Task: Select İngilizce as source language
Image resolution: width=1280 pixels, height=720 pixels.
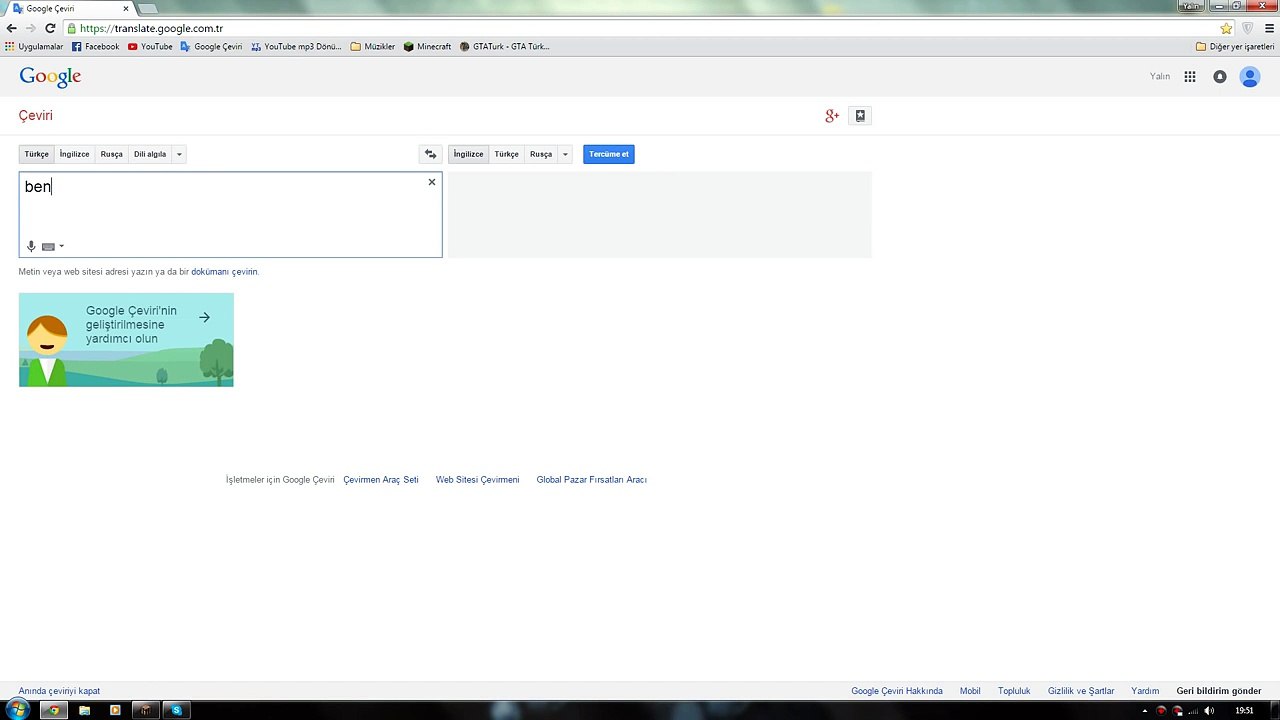Action: (74, 154)
